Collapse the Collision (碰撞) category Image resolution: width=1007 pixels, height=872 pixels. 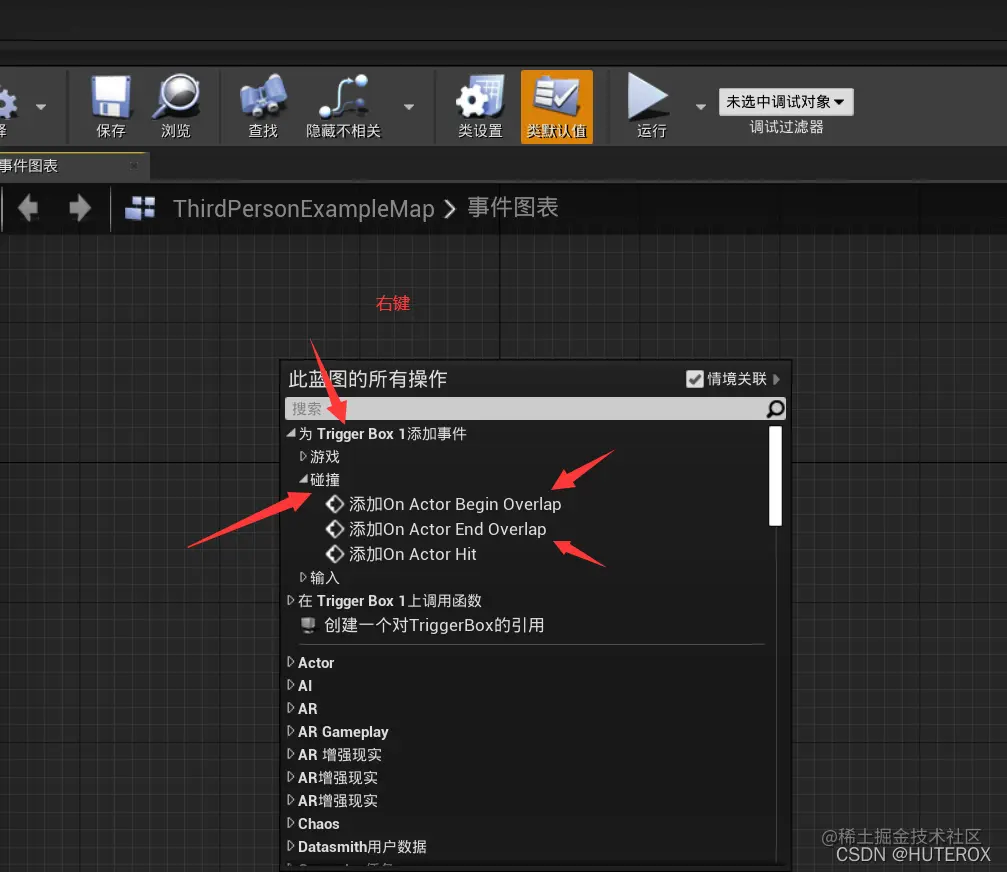(x=303, y=479)
